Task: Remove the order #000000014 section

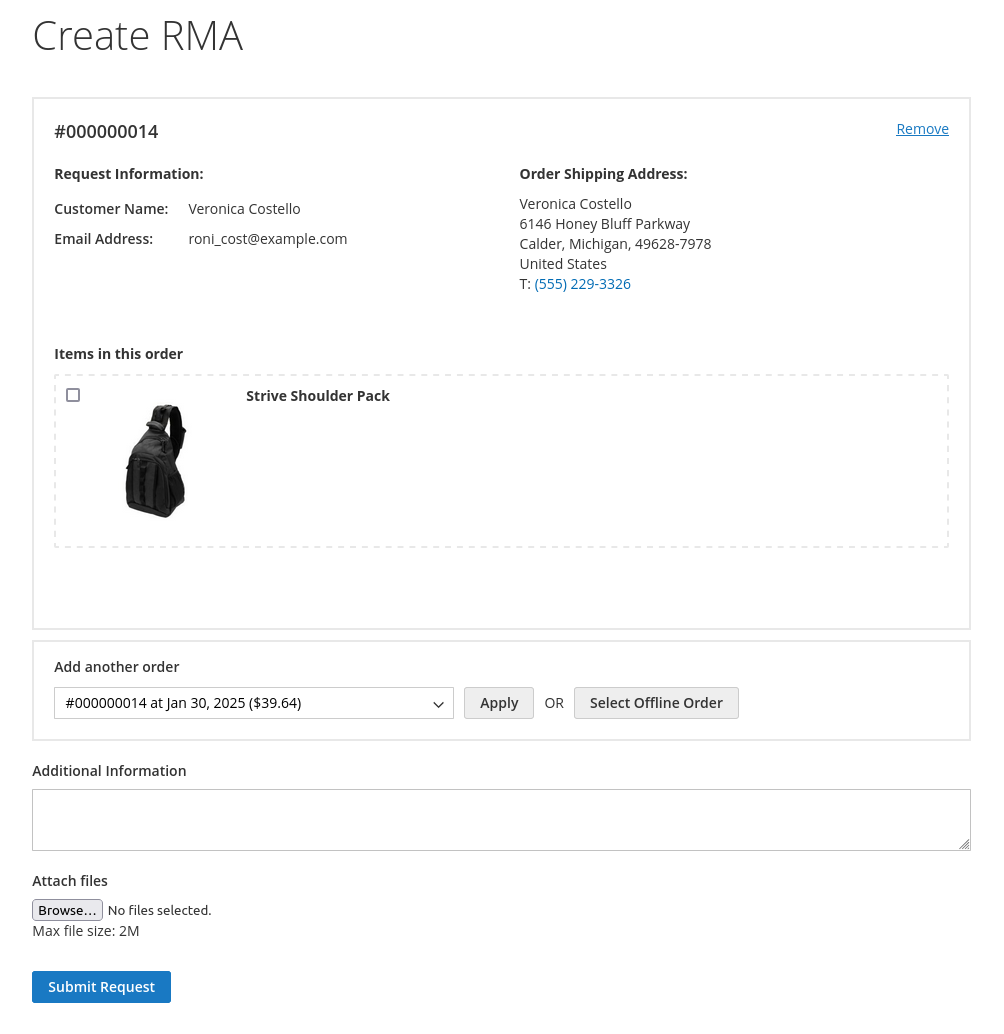Action: 921,128
